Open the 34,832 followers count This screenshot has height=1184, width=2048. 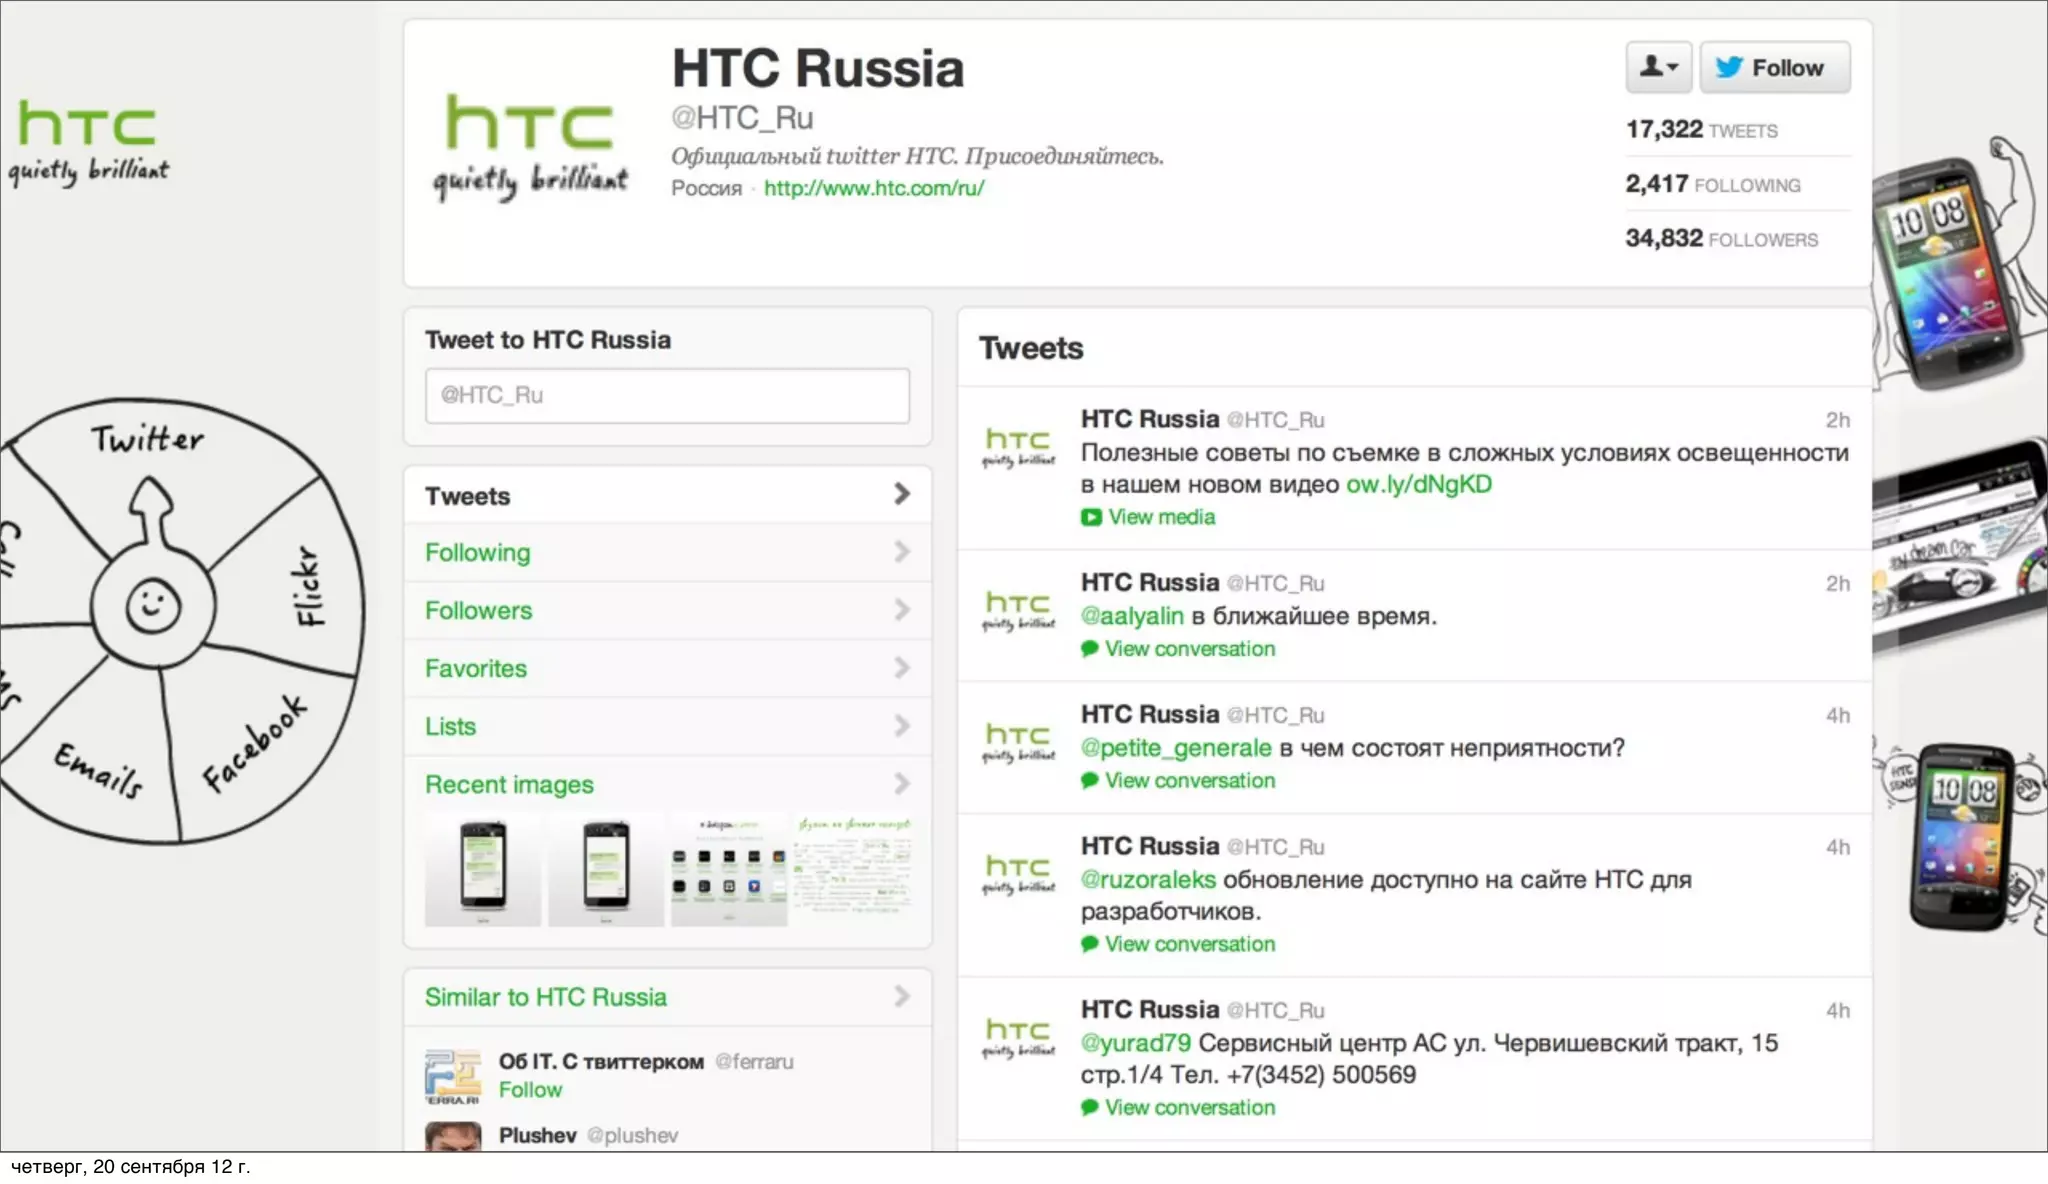(x=1721, y=238)
